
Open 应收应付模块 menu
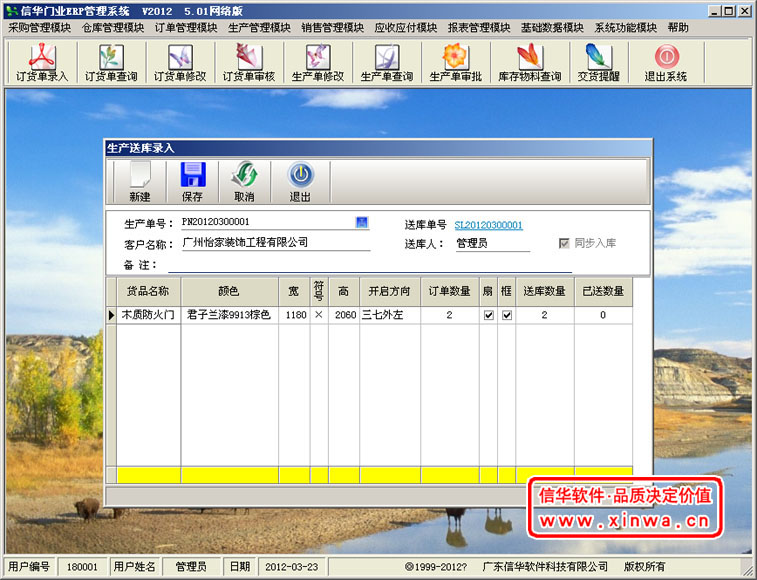(406, 28)
